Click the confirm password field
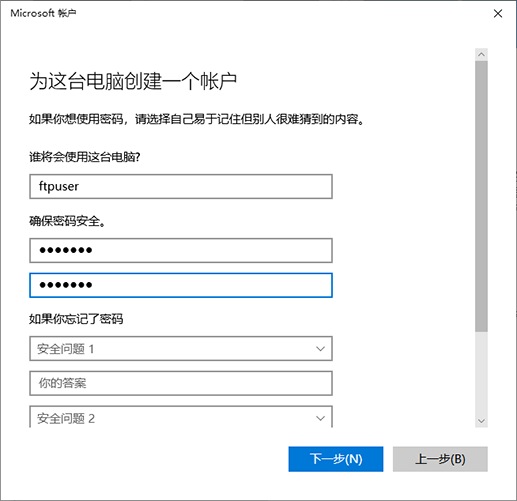Screen dimensions: 517x501 tap(181, 285)
